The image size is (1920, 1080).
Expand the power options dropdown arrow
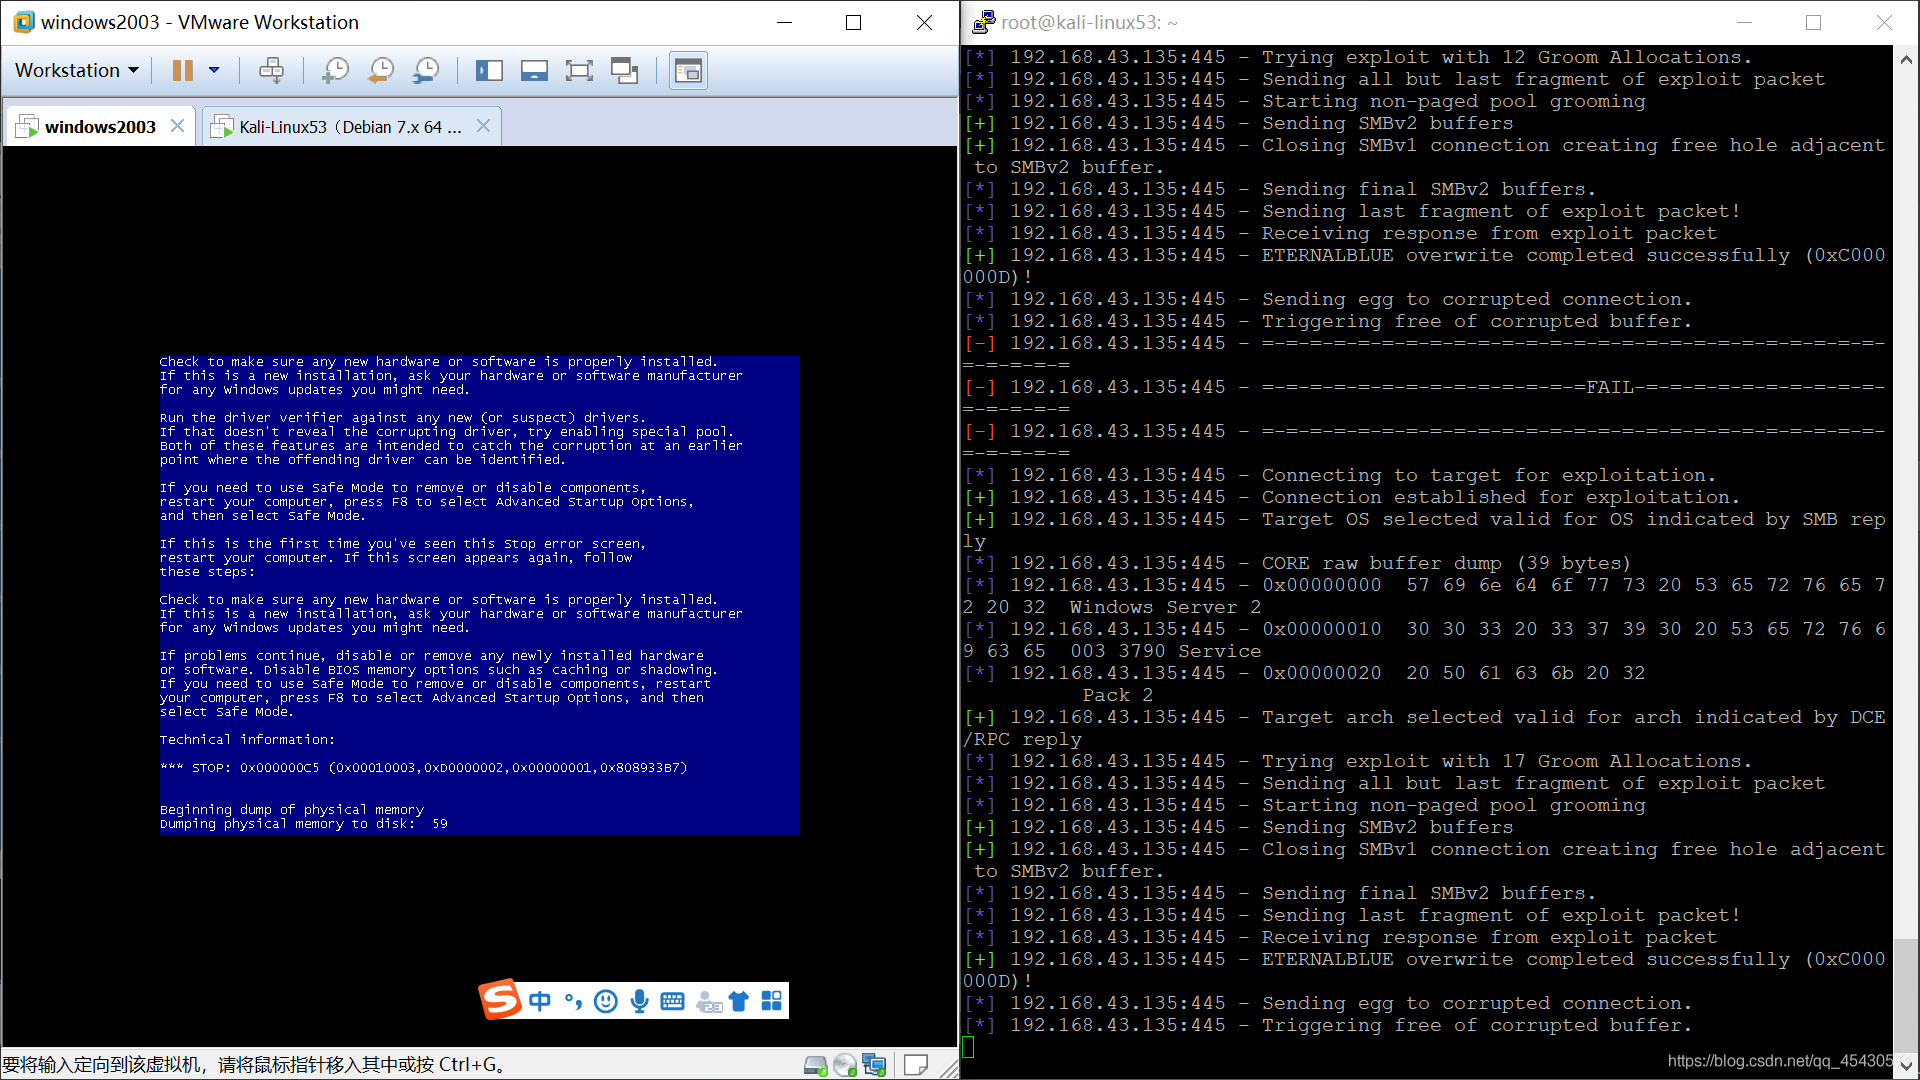pyautogui.click(x=214, y=70)
